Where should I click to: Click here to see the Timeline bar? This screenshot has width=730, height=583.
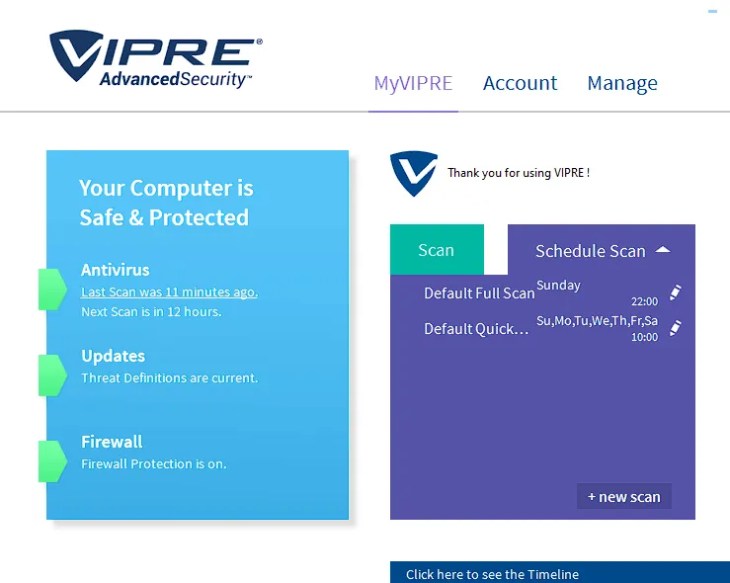pos(560,572)
